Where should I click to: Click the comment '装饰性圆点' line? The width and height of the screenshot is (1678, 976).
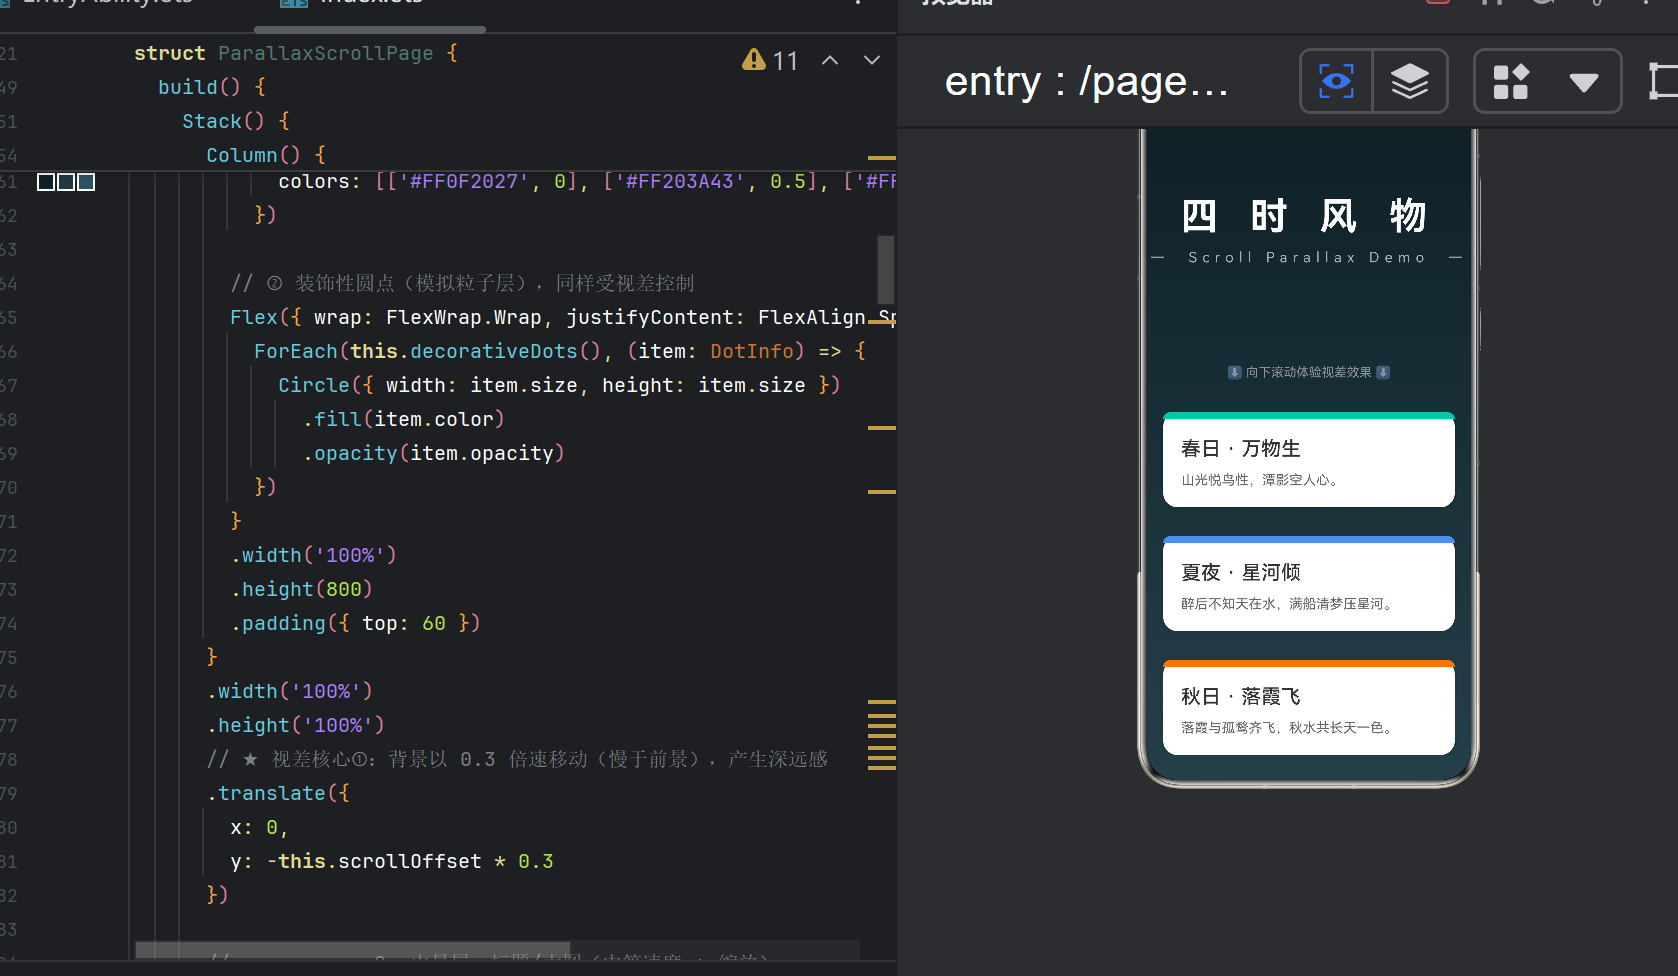point(462,283)
